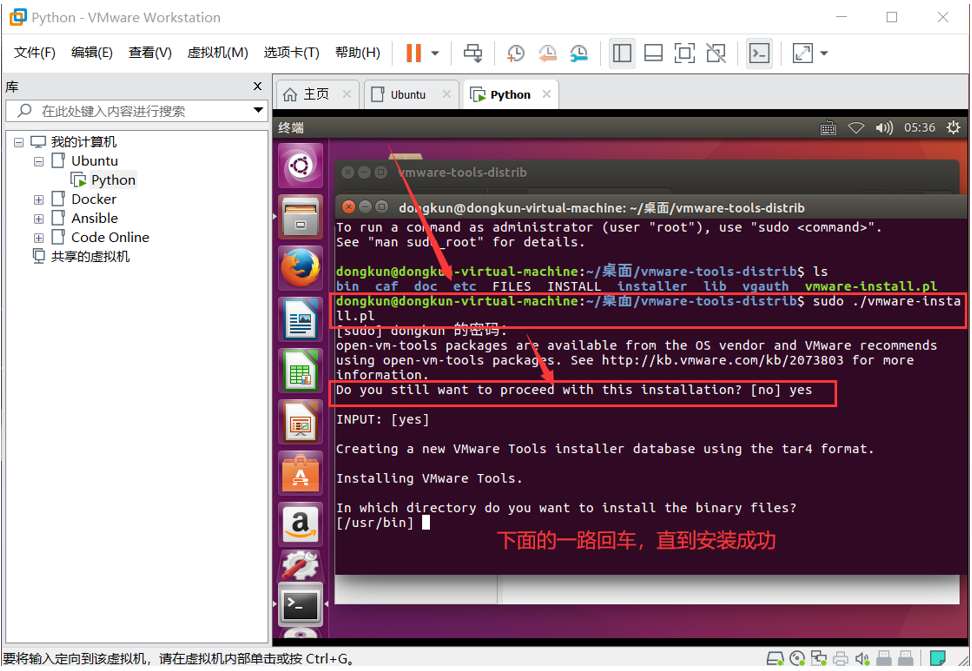This screenshot has width=972, height=671.
Task: Toggle the library sidebar view icon
Action: [x=622, y=53]
